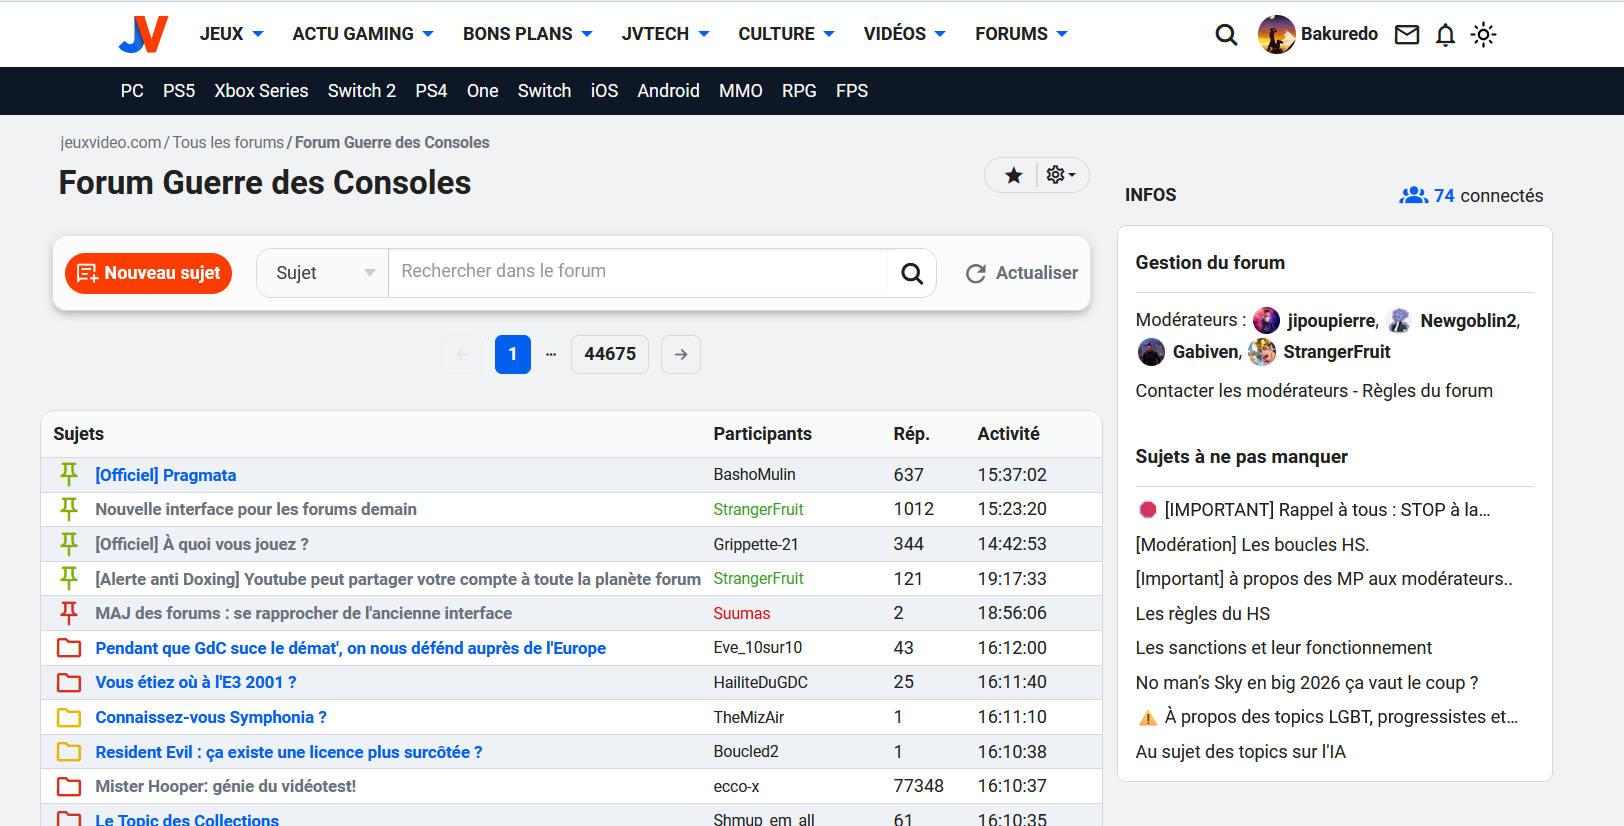Focus the Rechercher dans le forum field
This screenshot has width=1624, height=826.
[x=637, y=272]
